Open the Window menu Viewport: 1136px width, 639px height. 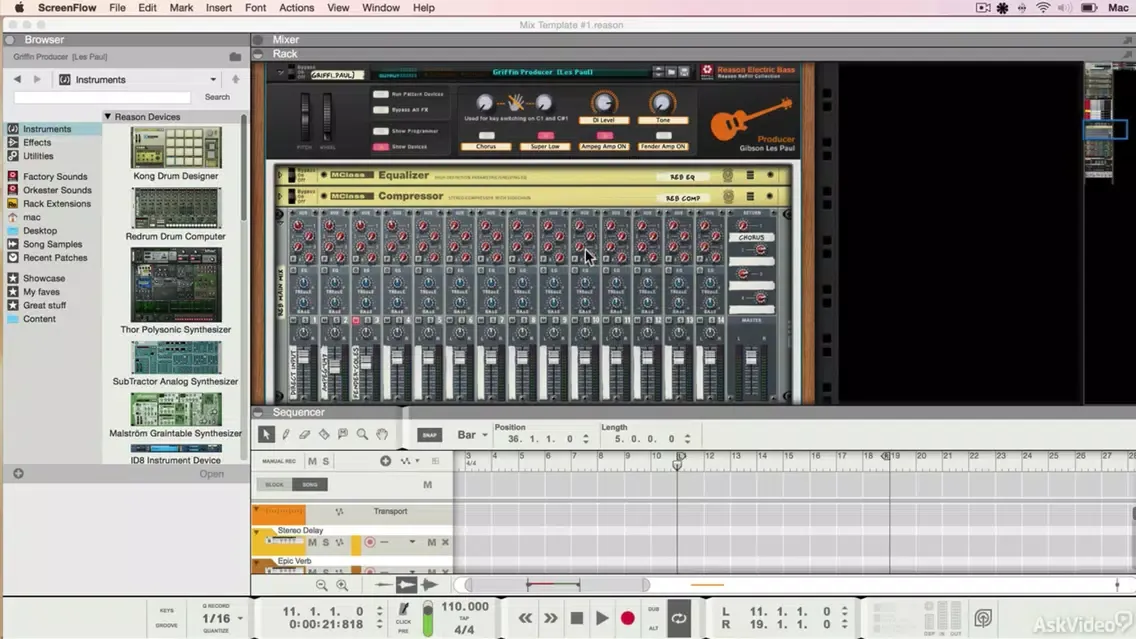click(x=380, y=8)
